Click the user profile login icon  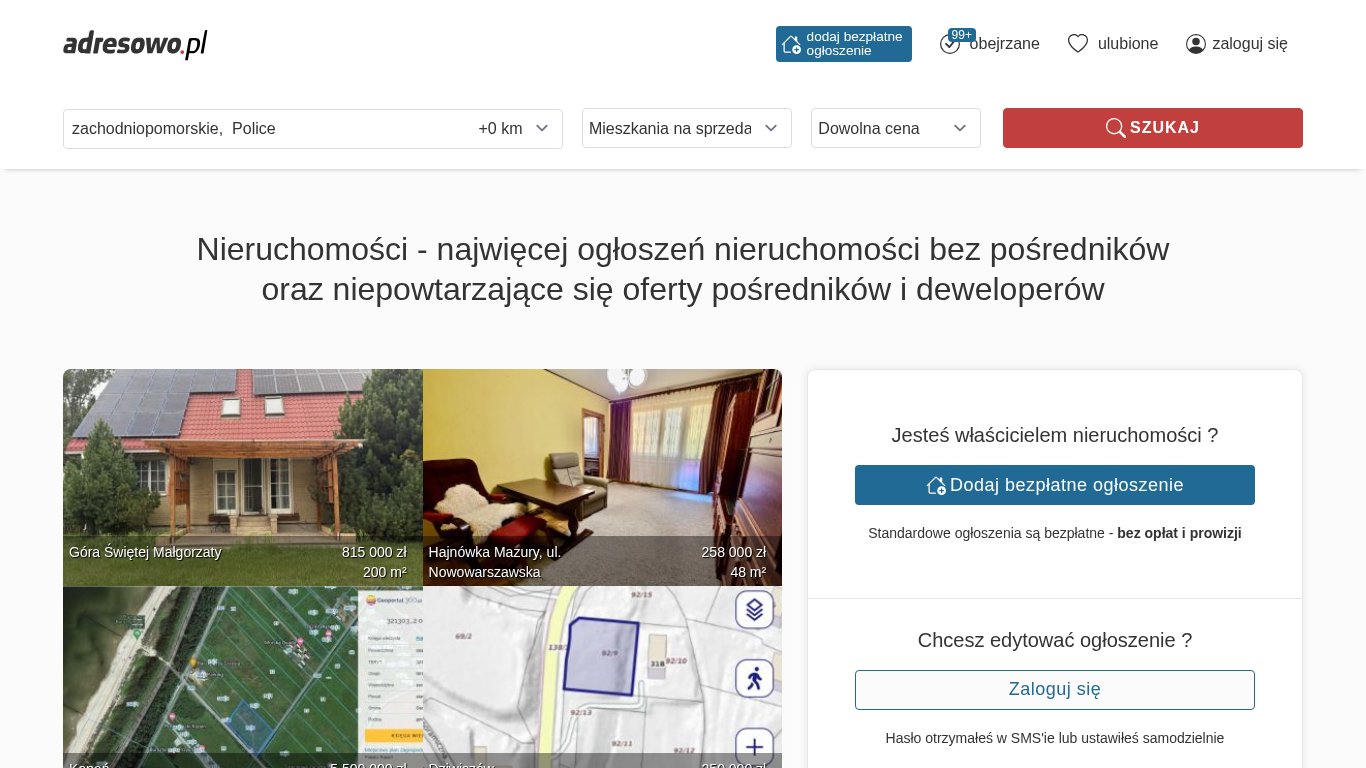click(x=1195, y=44)
